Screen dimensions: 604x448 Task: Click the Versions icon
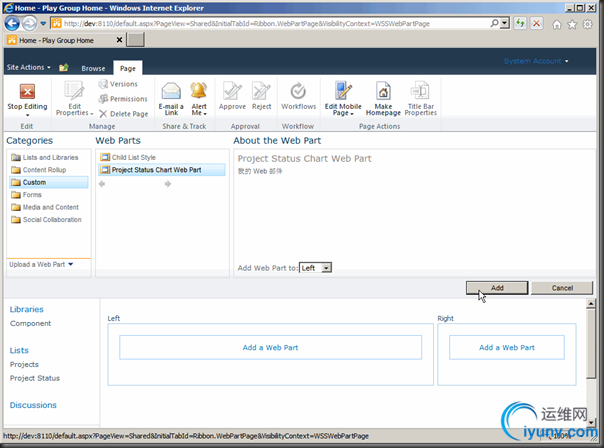[x=103, y=84]
